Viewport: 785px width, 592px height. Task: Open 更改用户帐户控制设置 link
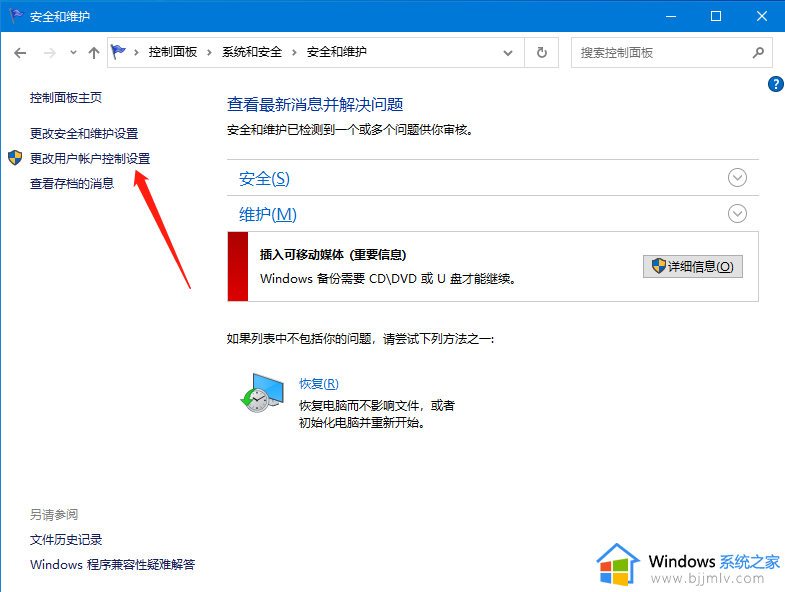[x=90, y=159]
